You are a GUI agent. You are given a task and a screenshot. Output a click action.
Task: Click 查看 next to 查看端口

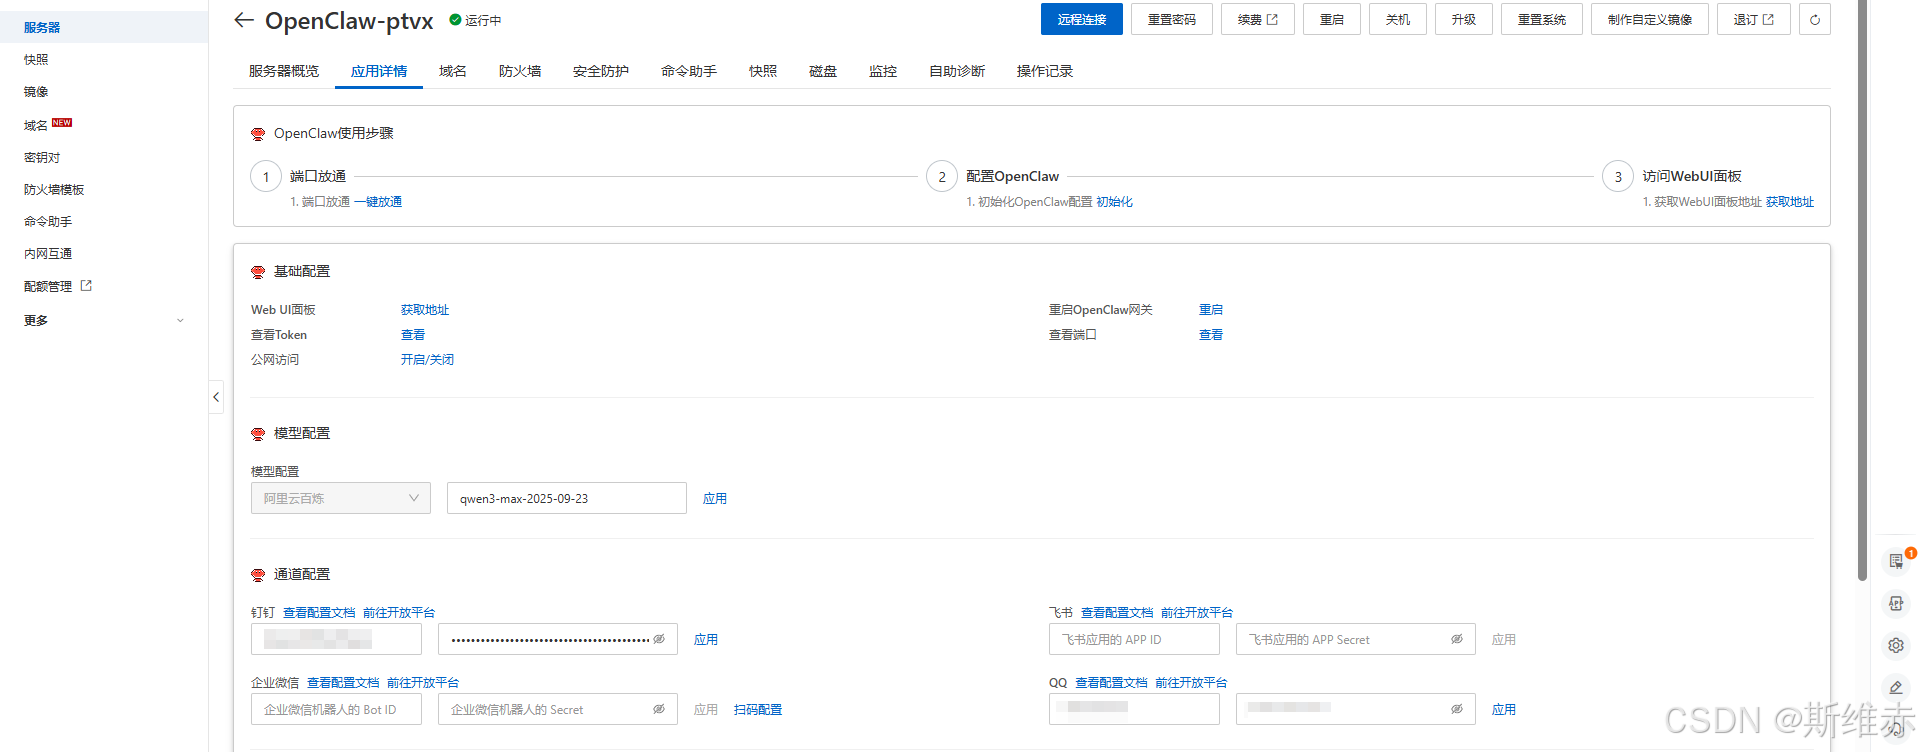[x=1211, y=335]
